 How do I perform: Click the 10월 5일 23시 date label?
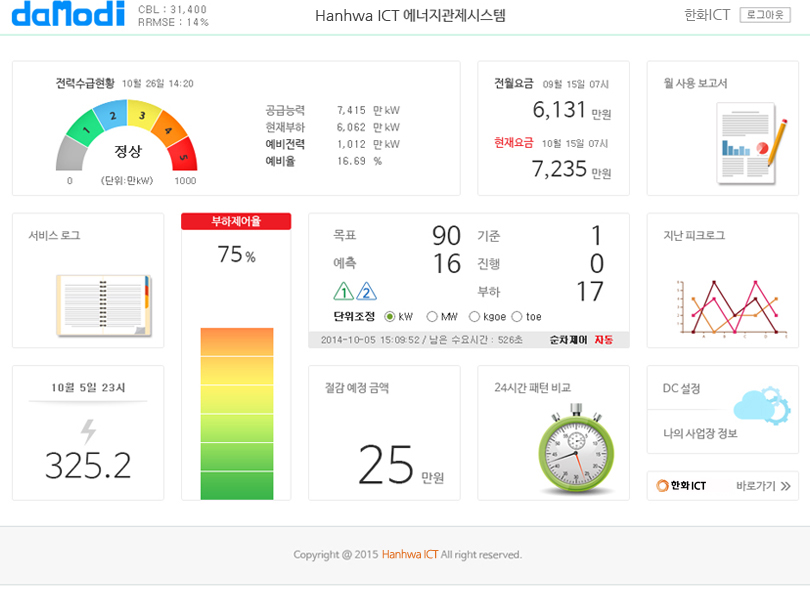(88, 387)
